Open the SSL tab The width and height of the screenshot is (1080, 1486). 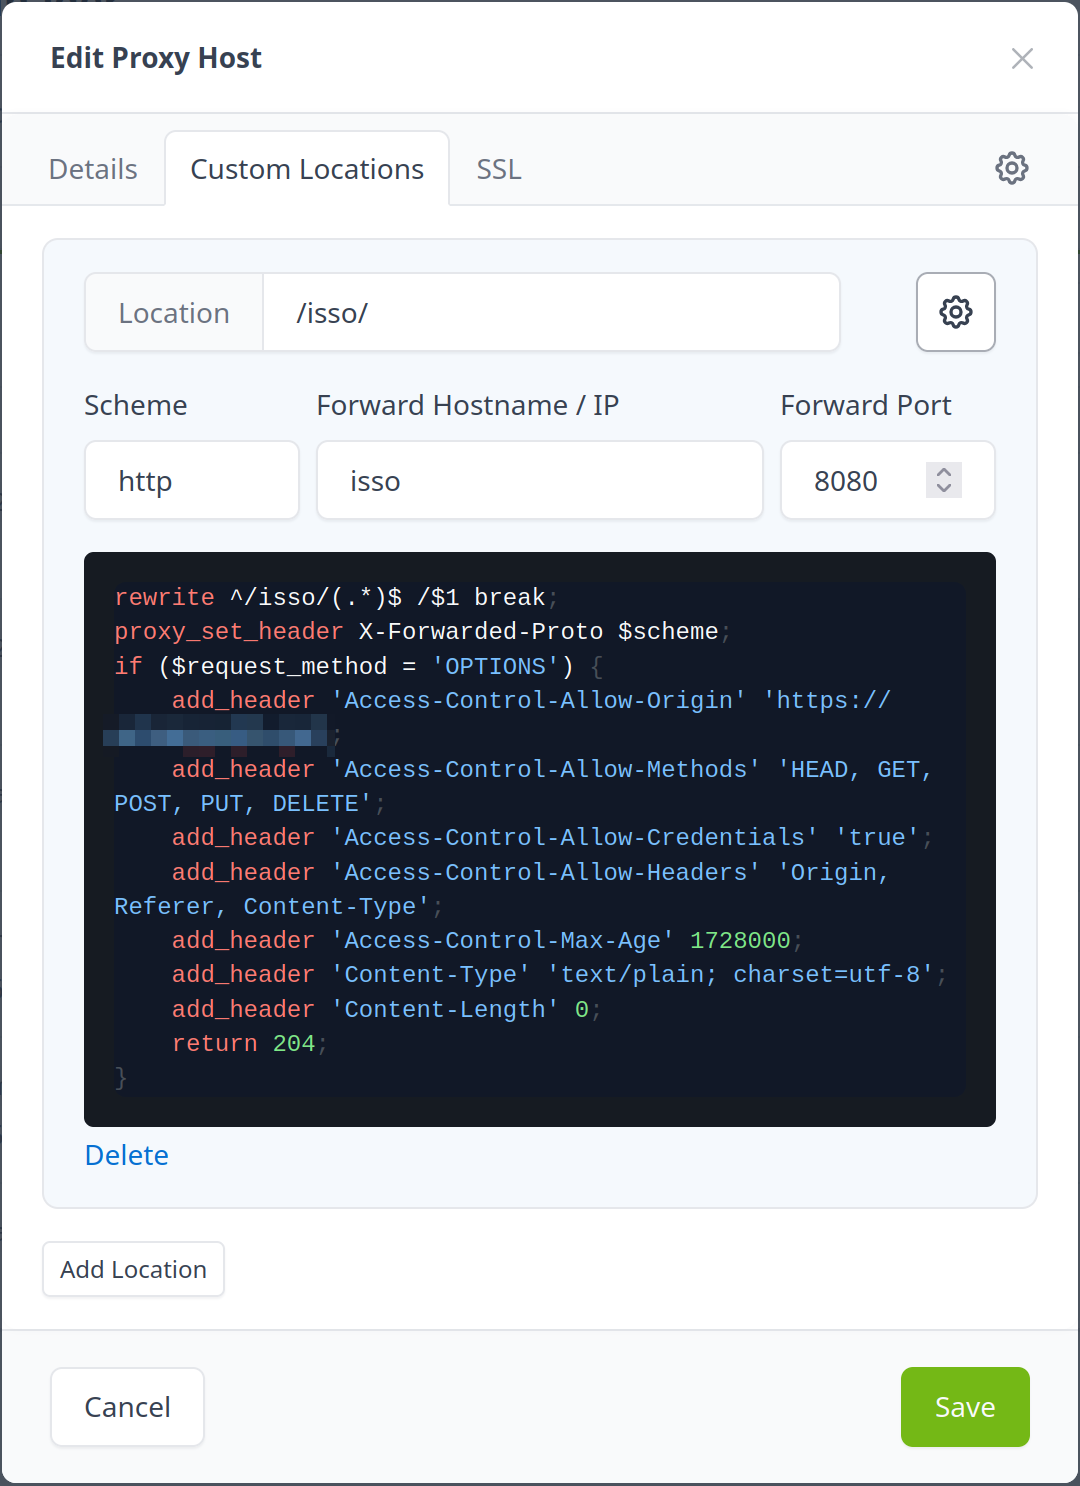[x=498, y=169]
